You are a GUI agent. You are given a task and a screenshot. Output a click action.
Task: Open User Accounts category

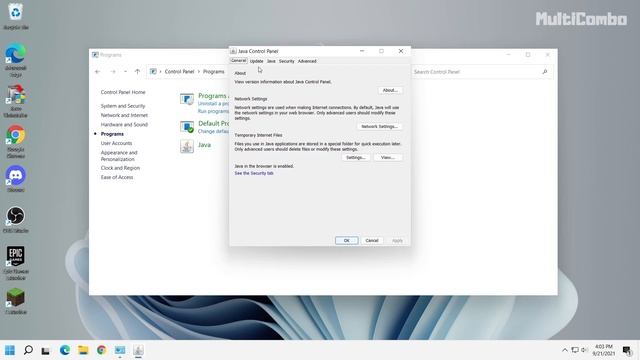click(x=116, y=143)
